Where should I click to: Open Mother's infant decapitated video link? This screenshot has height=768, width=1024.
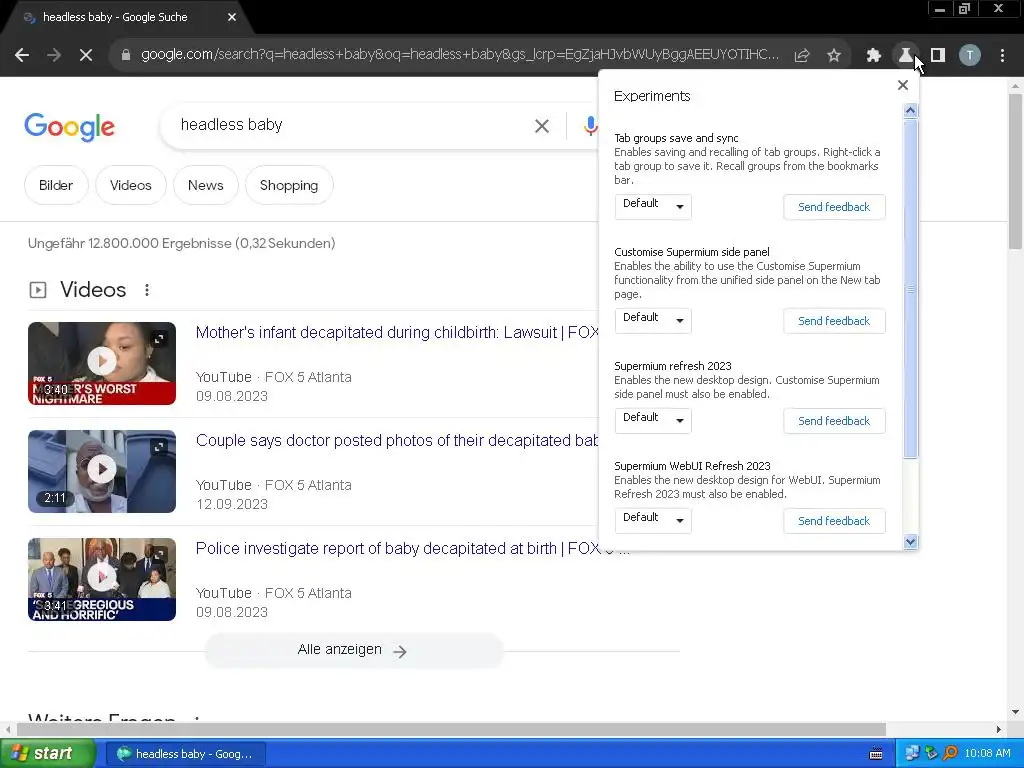[x=396, y=332]
